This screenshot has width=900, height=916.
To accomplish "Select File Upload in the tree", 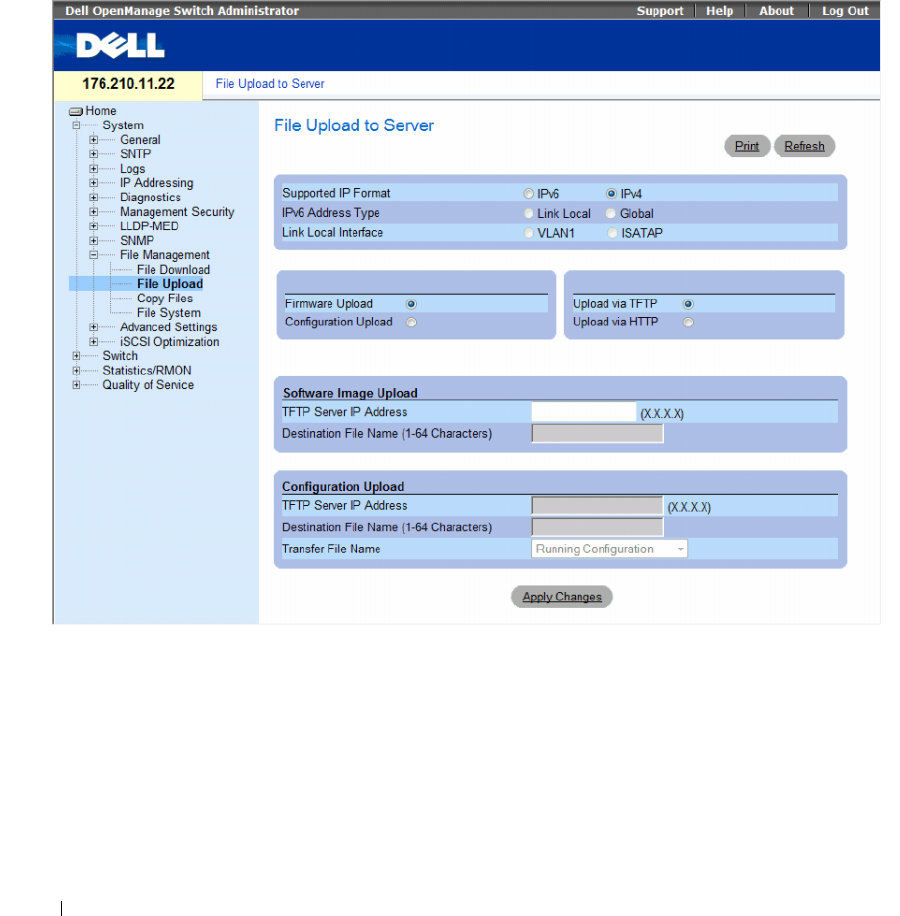I will coord(170,284).
